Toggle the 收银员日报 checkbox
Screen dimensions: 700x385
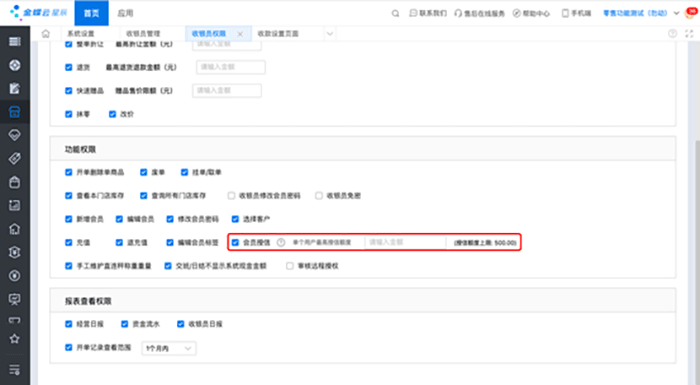pyautogui.click(x=180, y=324)
